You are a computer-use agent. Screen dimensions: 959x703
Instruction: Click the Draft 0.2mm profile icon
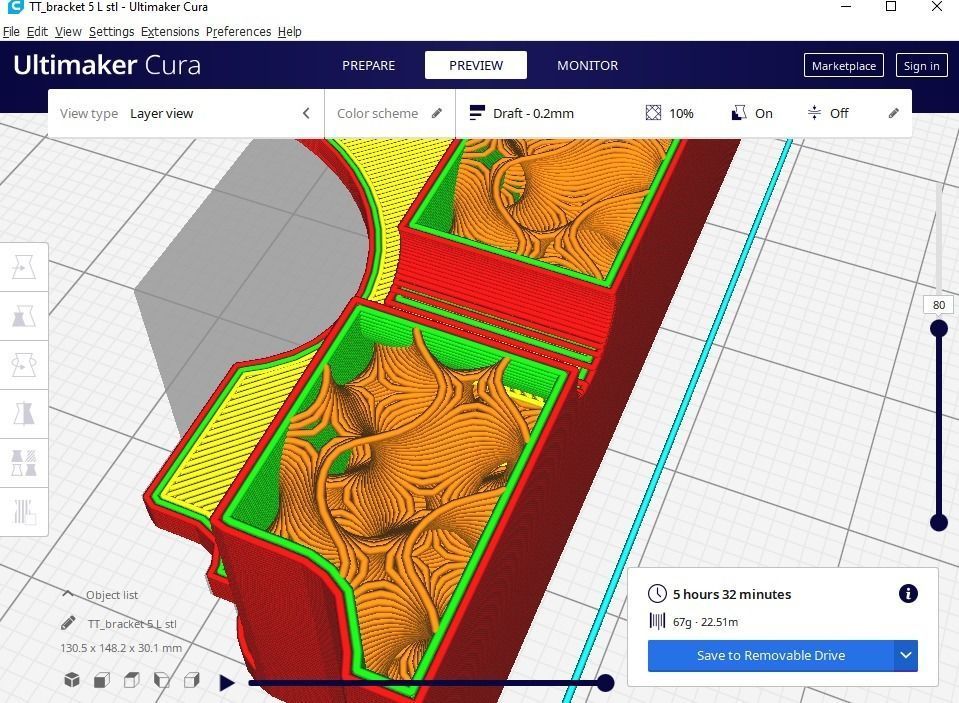point(477,113)
